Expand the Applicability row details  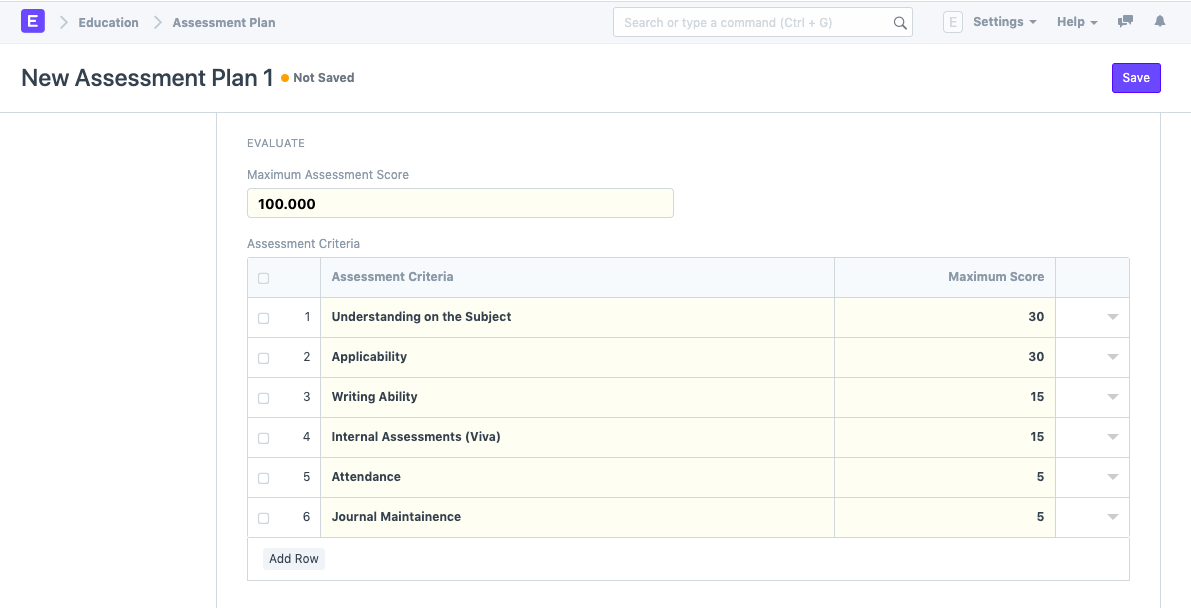(x=1112, y=357)
